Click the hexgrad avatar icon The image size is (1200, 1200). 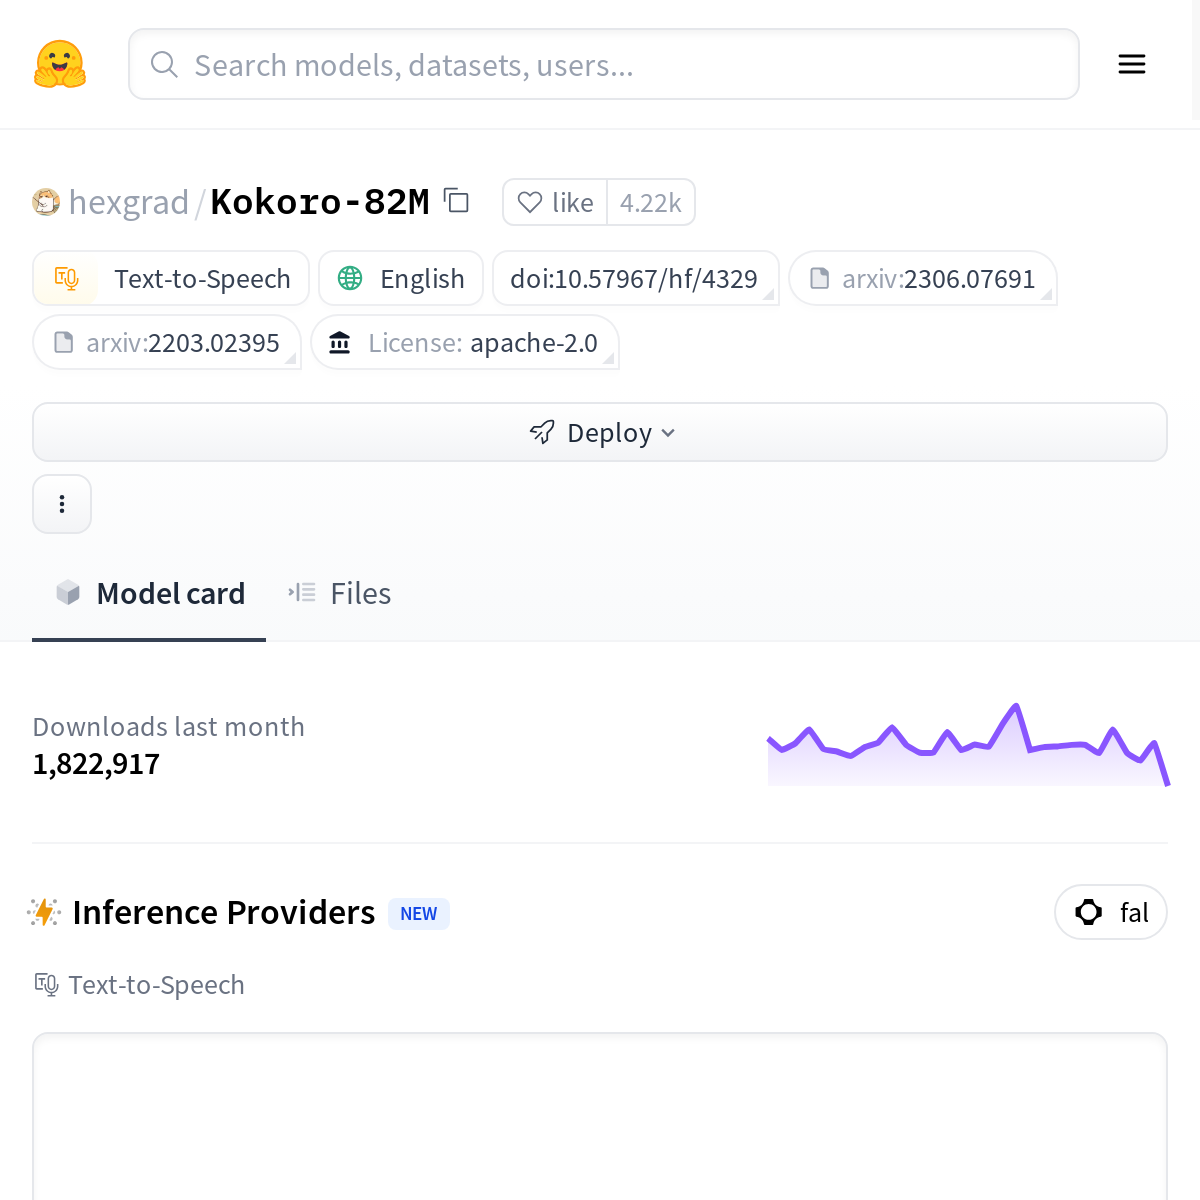coord(46,202)
